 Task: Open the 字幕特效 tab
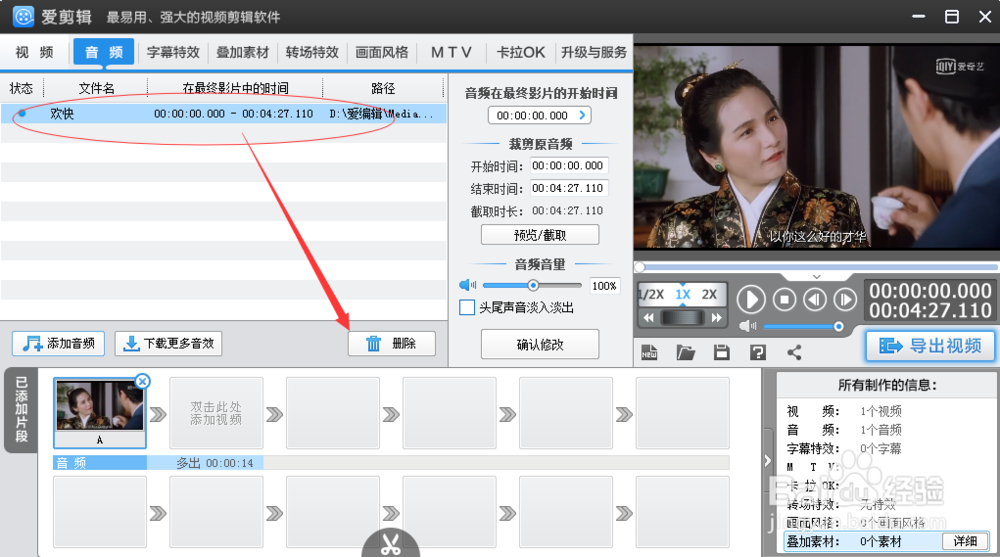coord(173,52)
